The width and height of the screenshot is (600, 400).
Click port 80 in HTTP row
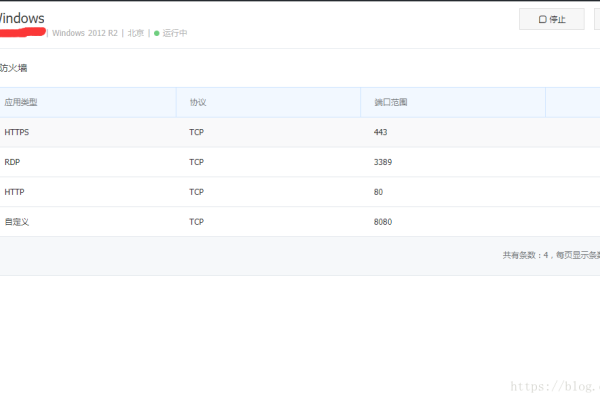pos(378,192)
